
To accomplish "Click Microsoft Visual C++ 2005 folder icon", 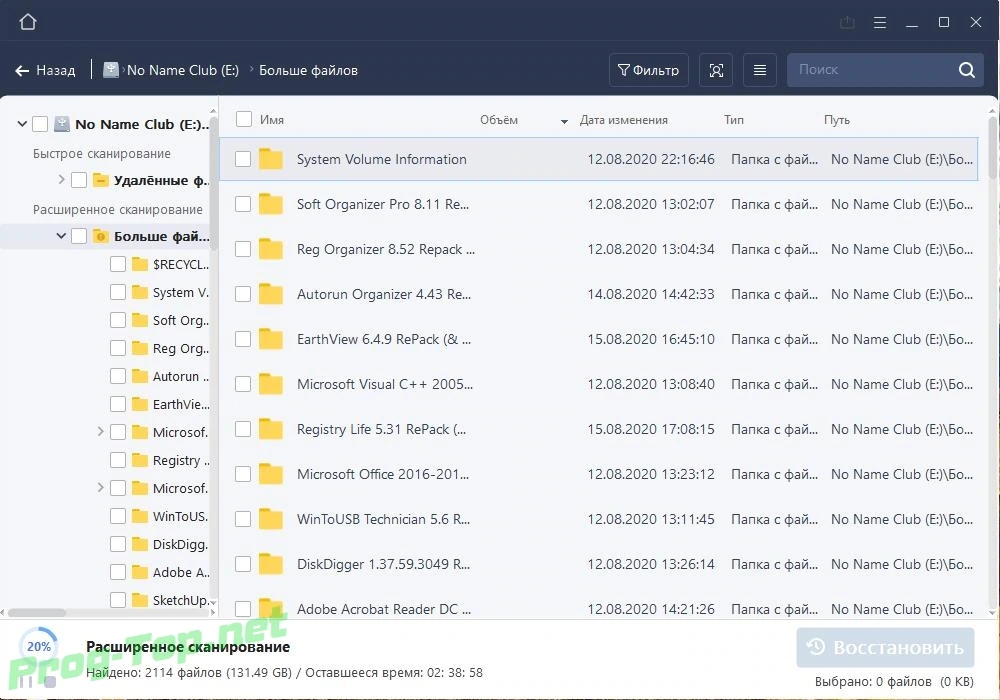I will (271, 384).
